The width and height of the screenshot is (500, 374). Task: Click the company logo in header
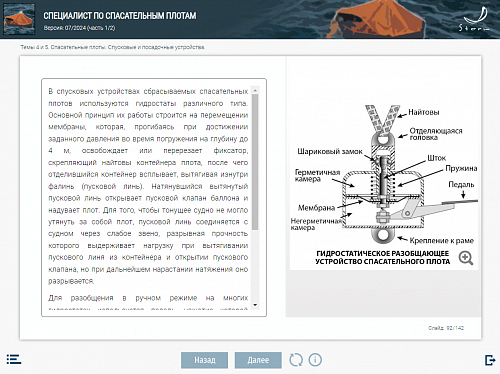click(474, 19)
